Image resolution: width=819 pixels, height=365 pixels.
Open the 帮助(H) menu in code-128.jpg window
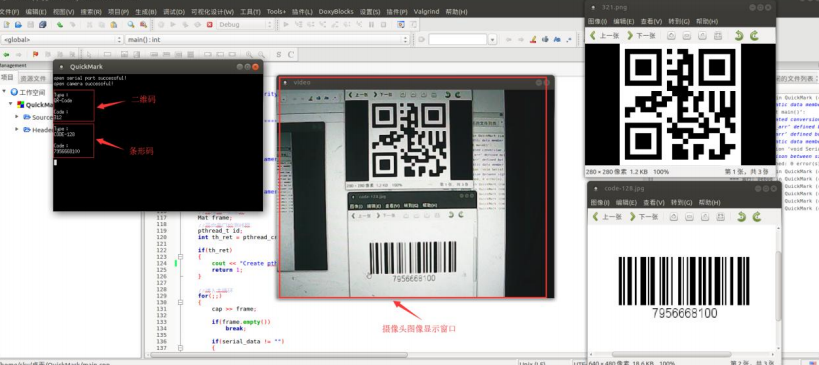[709, 203]
